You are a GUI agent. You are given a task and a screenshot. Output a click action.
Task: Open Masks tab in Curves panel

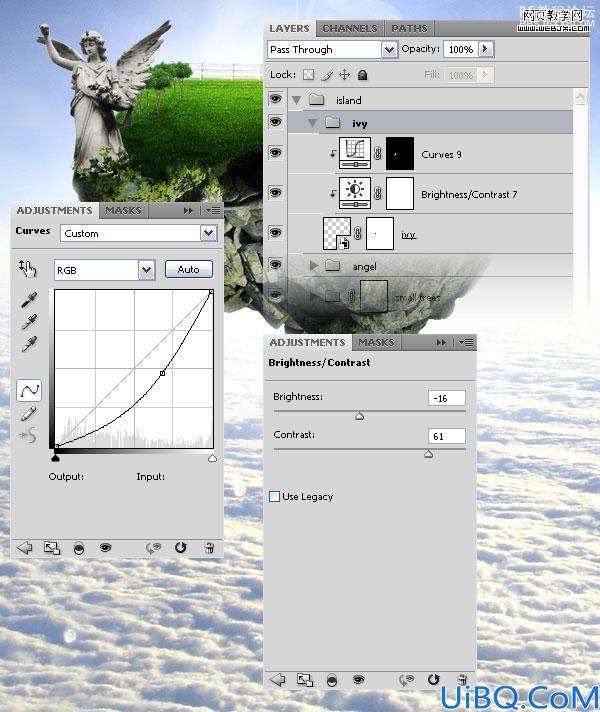coord(123,211)
